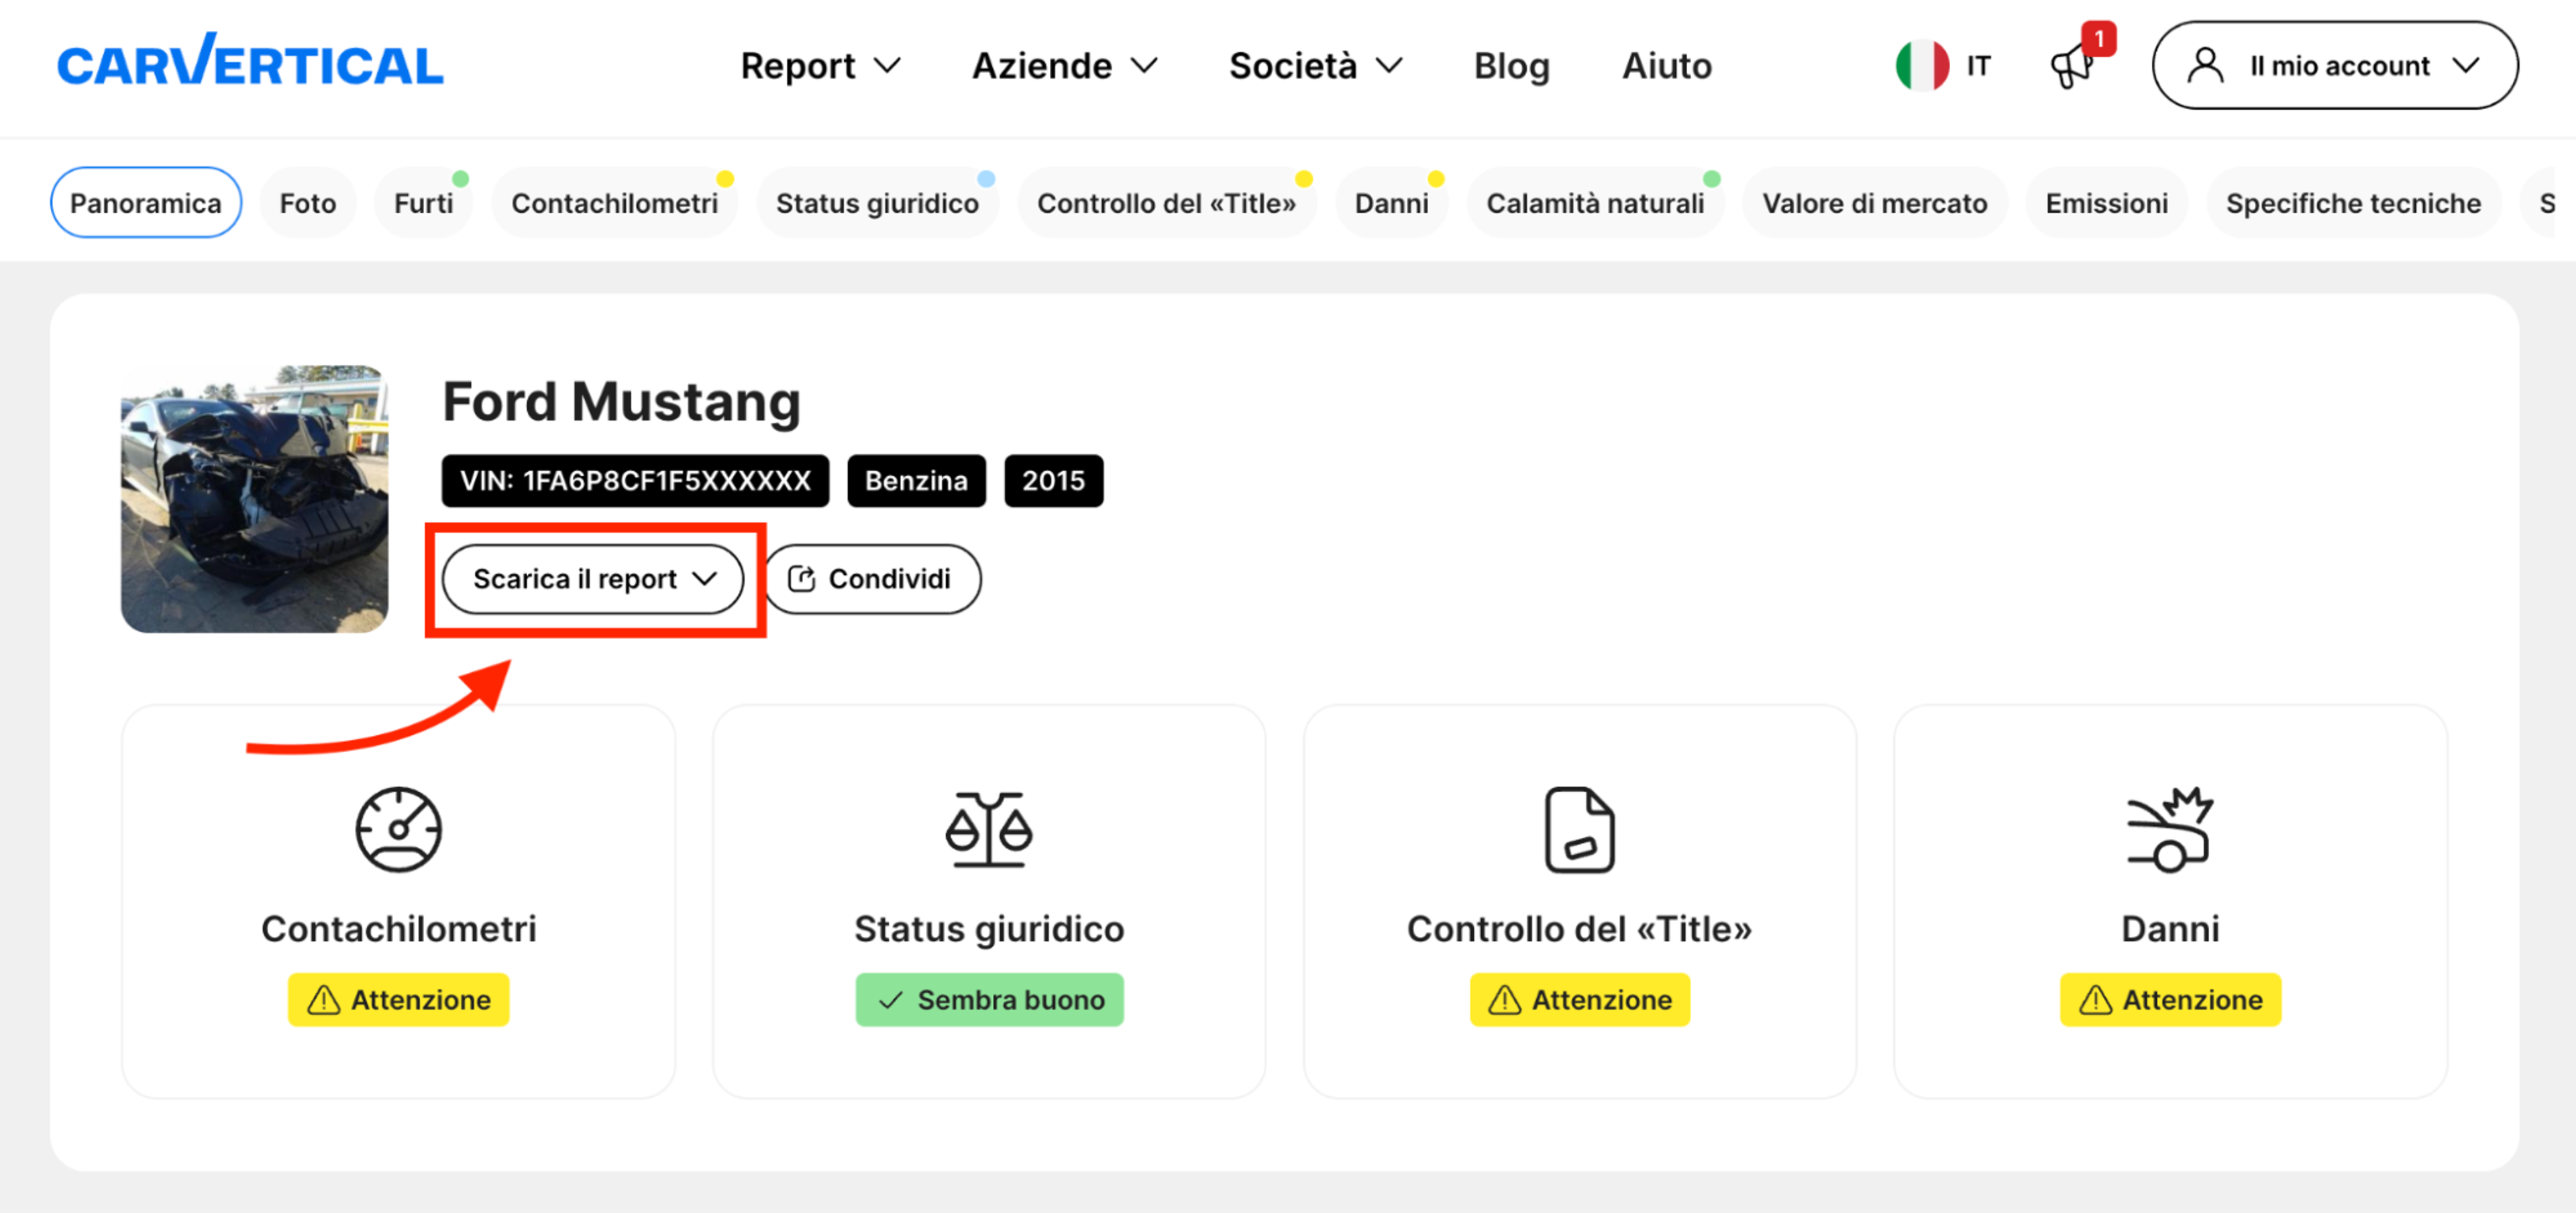
Task: Expand the Report menu dropdown
Action: [820, 66]
